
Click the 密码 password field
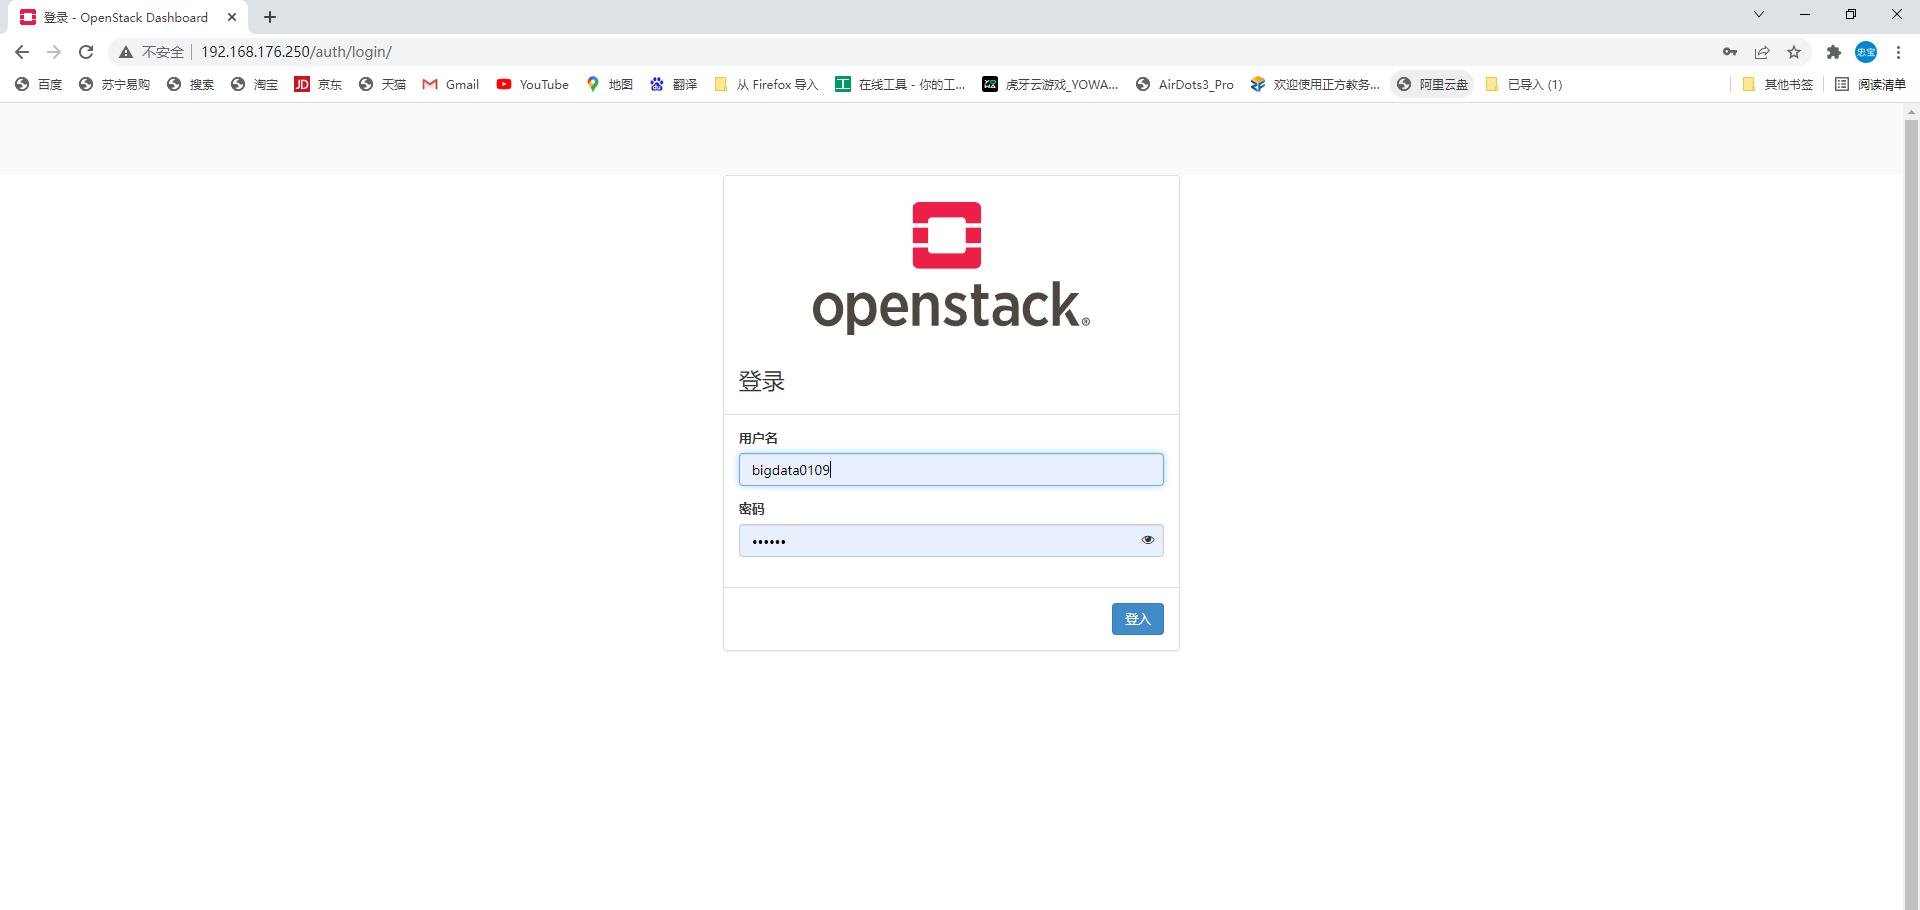point(951,541)
